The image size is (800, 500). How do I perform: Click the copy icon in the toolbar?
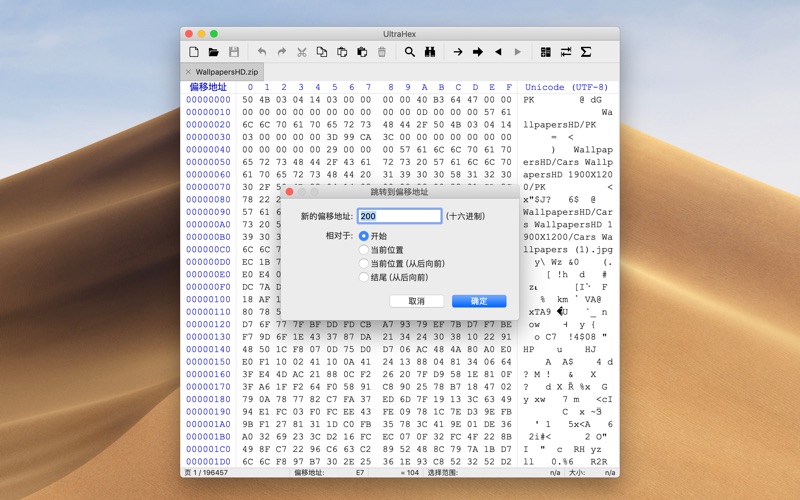point(322,52)
